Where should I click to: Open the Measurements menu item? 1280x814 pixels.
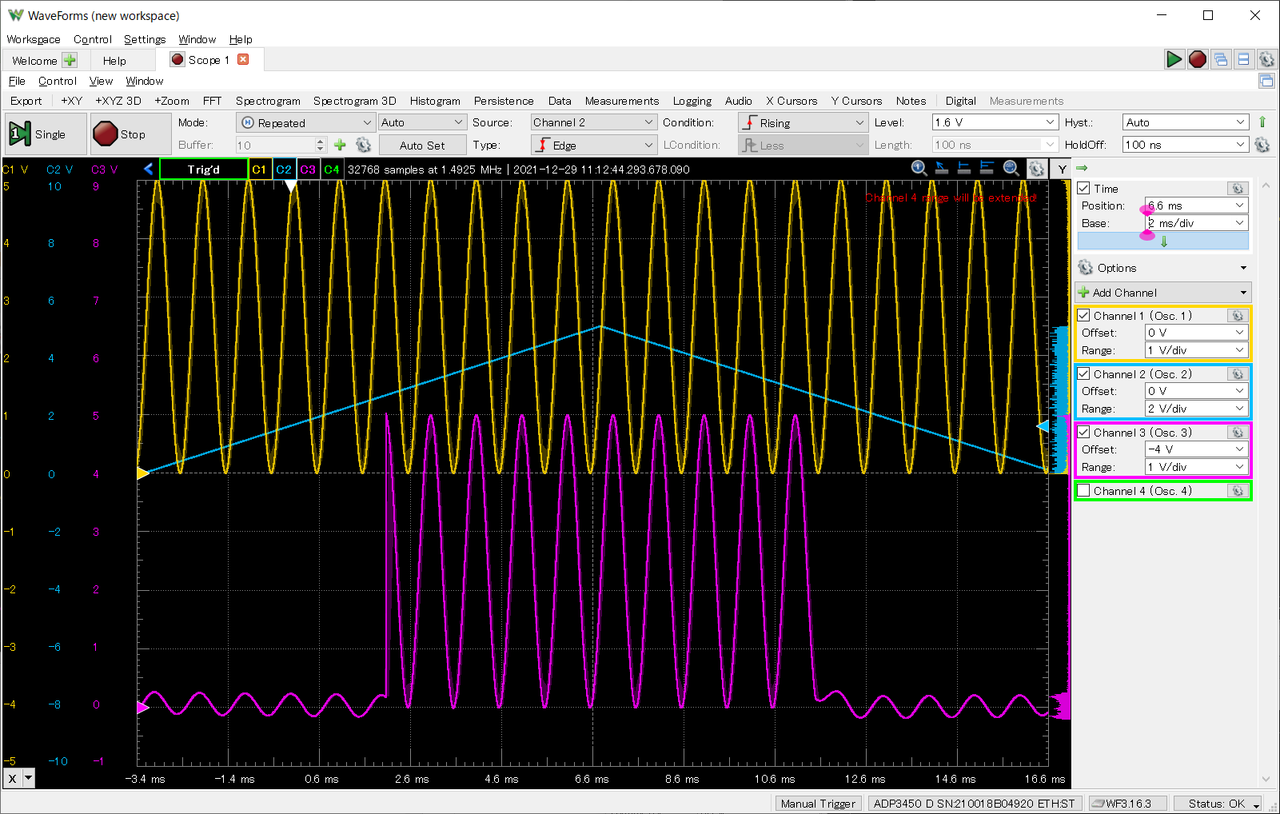tap(621, 101)
